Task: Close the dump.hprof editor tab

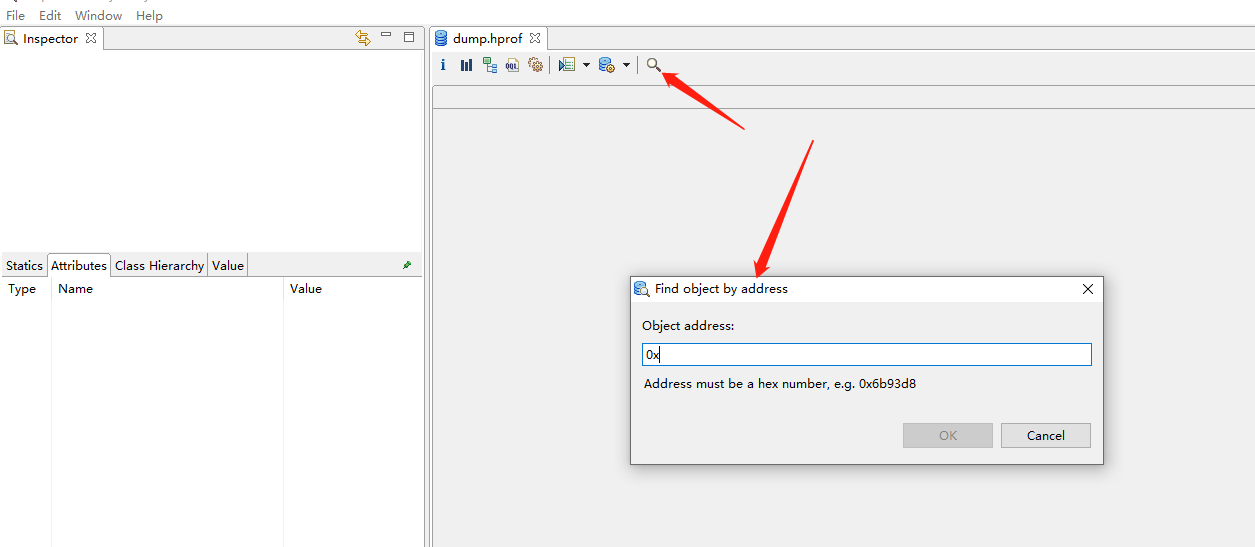Action: click(535, 39)
